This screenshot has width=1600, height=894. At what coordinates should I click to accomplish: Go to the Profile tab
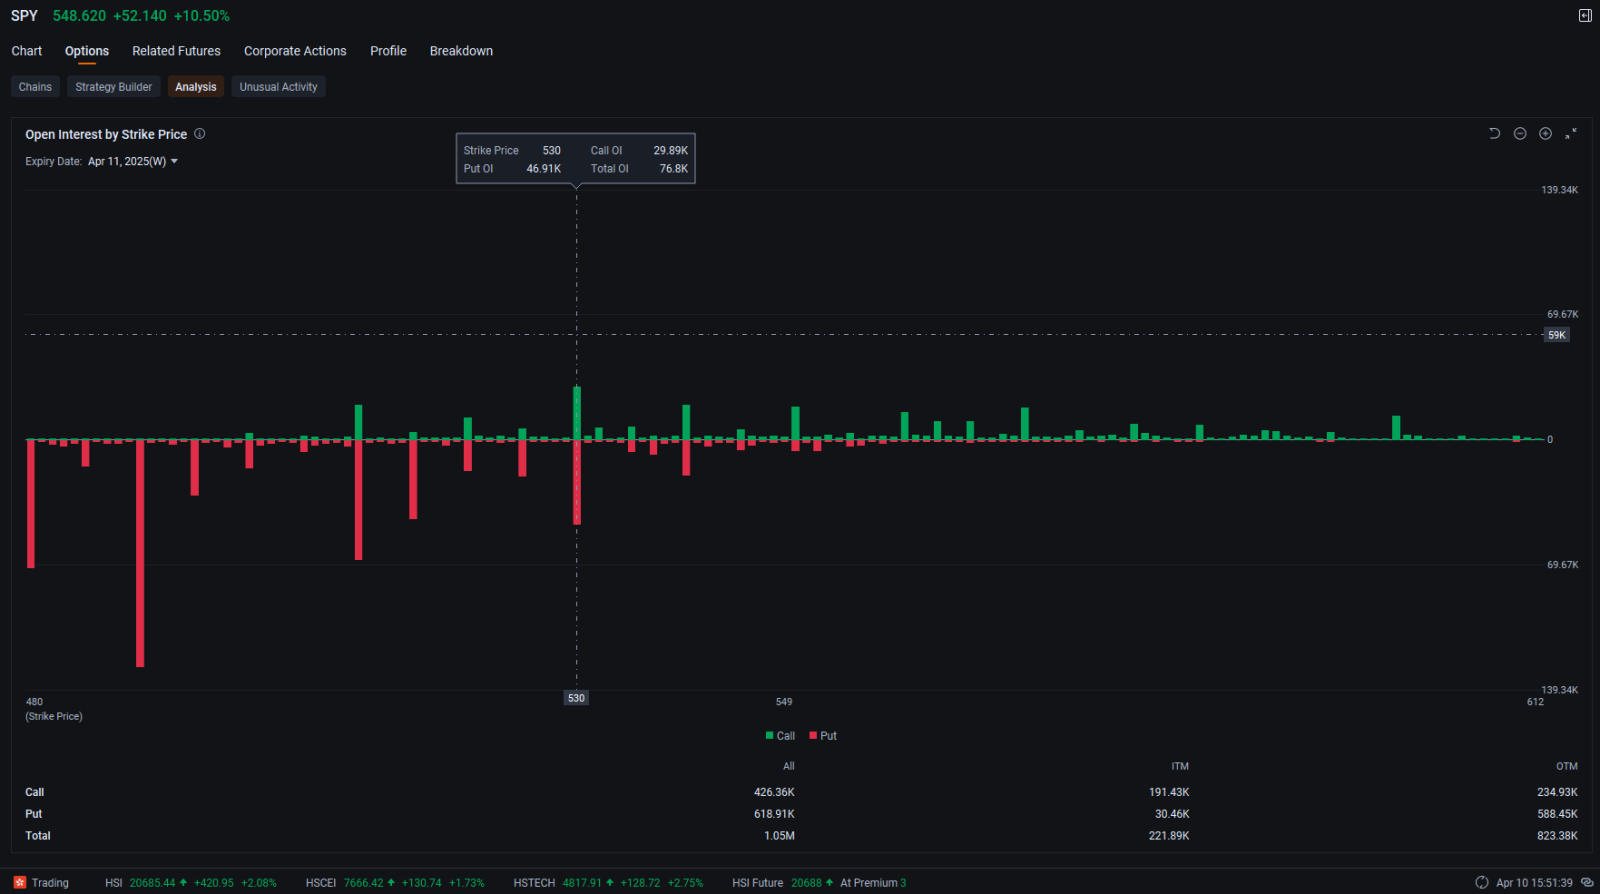388,51
